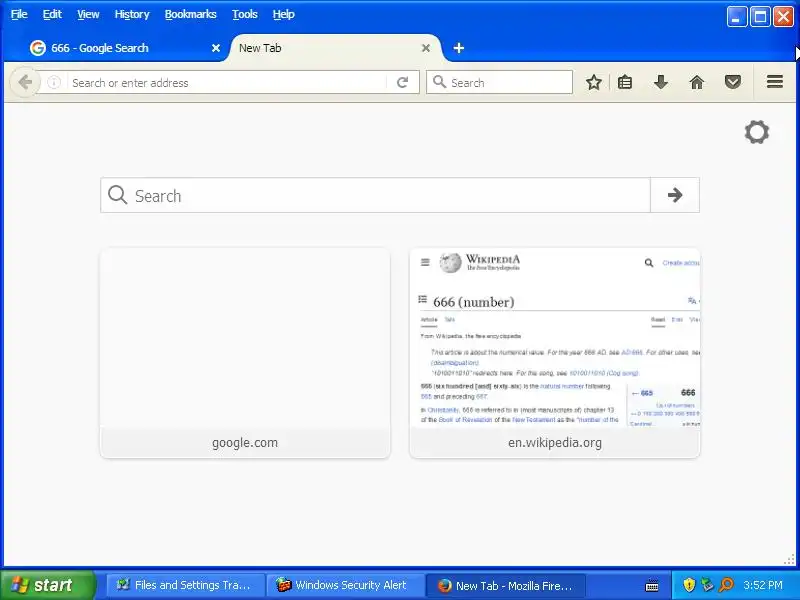This screenshot has height=600, width=800.
Task: Close the New Tab tab
Action: point(426,48)
